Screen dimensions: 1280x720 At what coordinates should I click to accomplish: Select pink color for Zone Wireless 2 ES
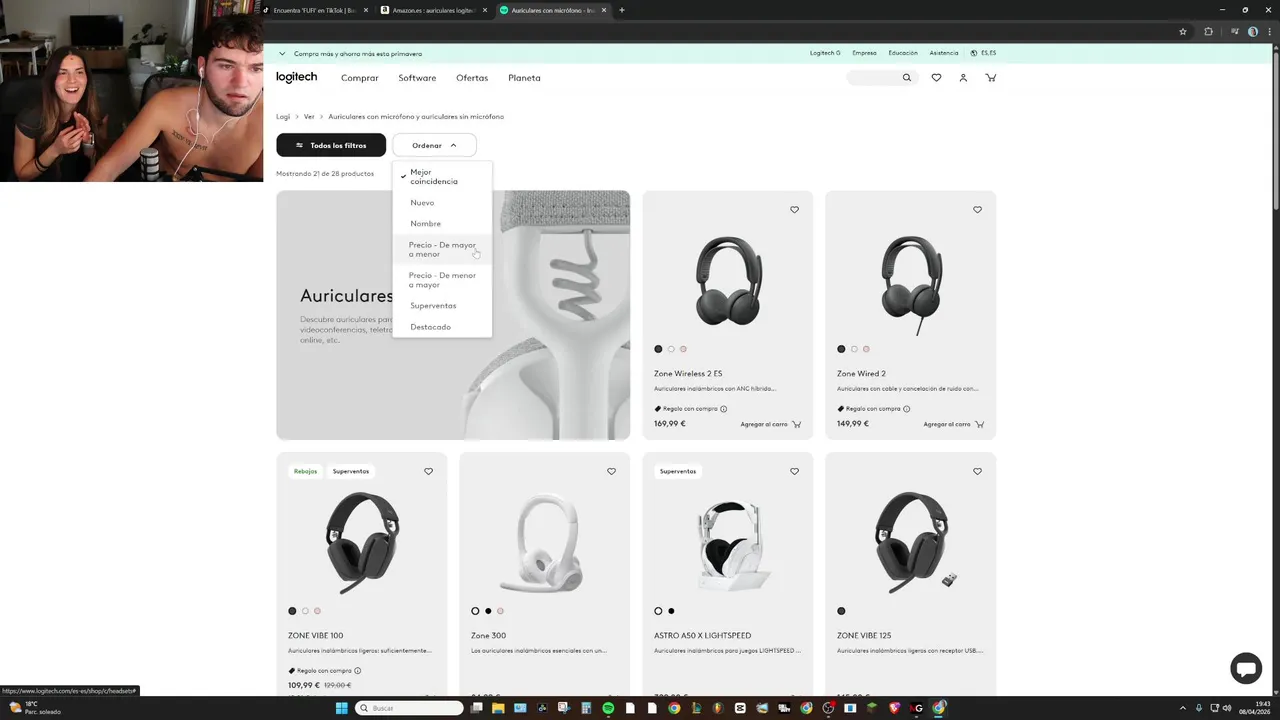[684, 349]
